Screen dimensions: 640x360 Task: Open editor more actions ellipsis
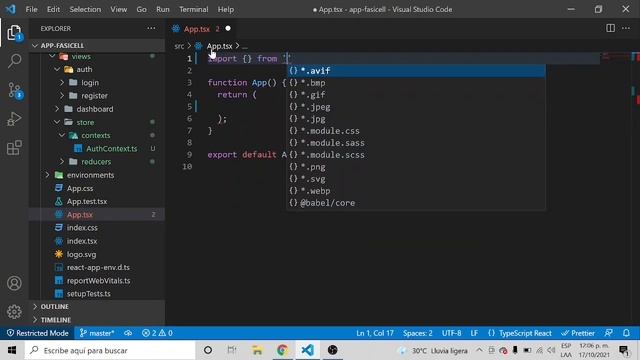[x=626, y=28]
